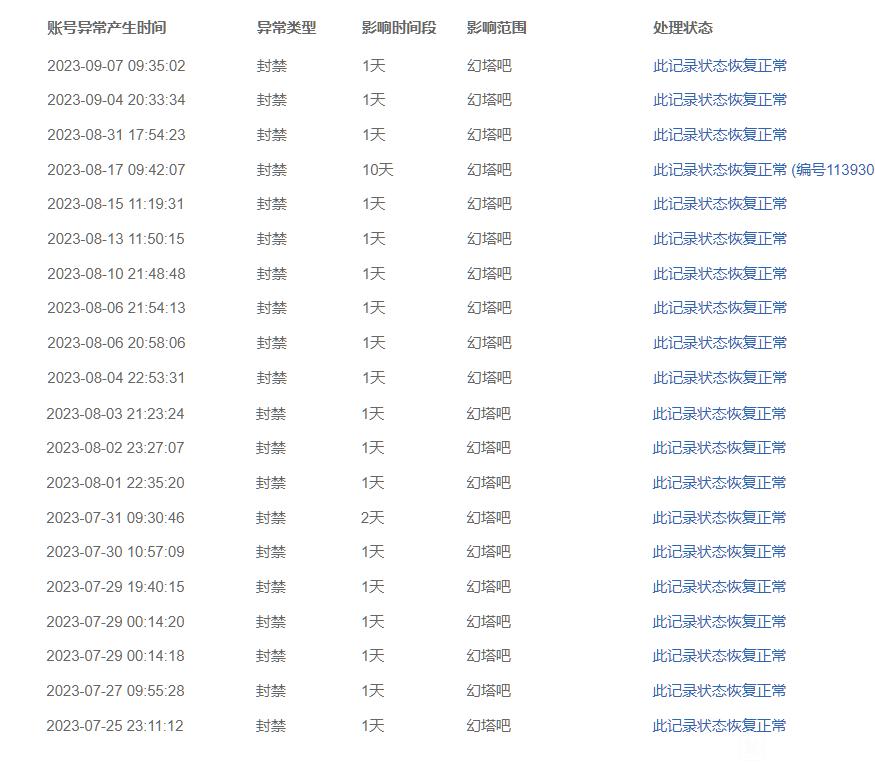The image size is (875, 771).
Task: Open status link for 2023-08-06 21:54:13 record
Action: pyautogui.click(x=720, y=308)
